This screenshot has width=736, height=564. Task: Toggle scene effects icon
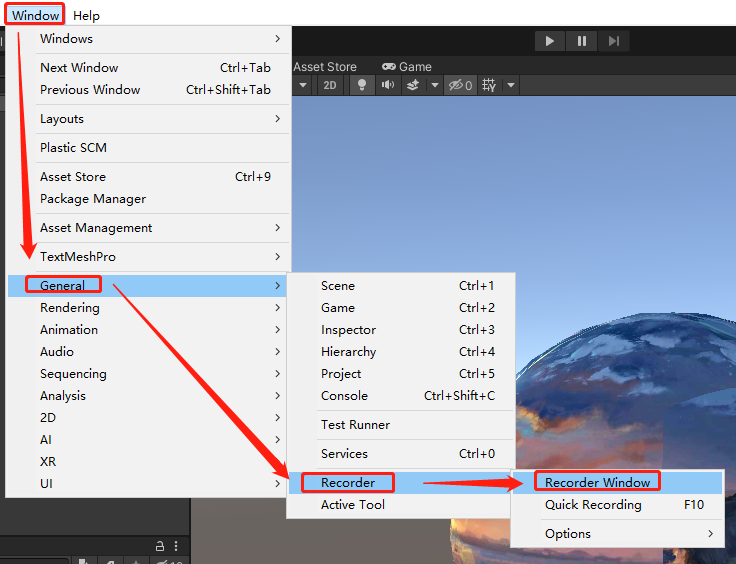pyautogui.click(x=413, y=85)
